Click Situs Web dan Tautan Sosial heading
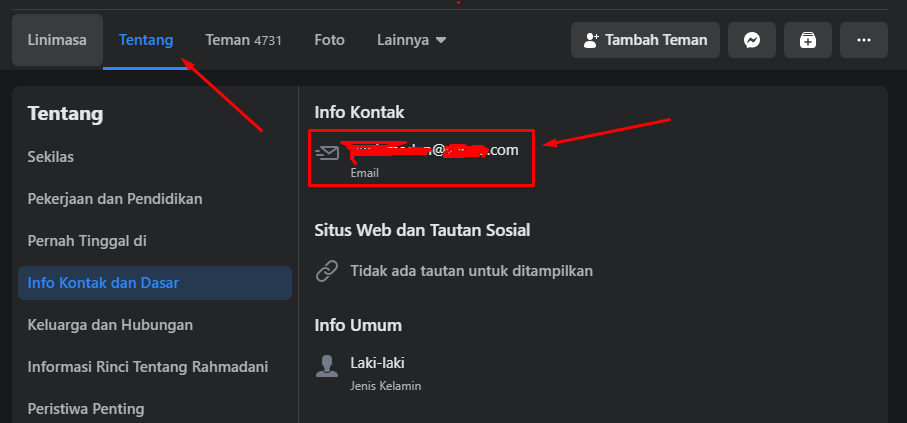 [x=422, y=230]
